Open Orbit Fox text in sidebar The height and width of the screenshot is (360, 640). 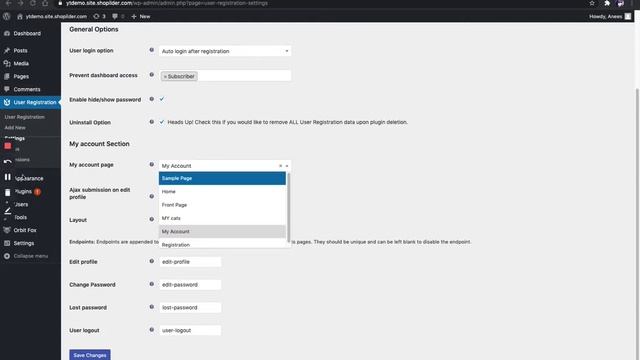pyautogui.click(x=25, y=230)
